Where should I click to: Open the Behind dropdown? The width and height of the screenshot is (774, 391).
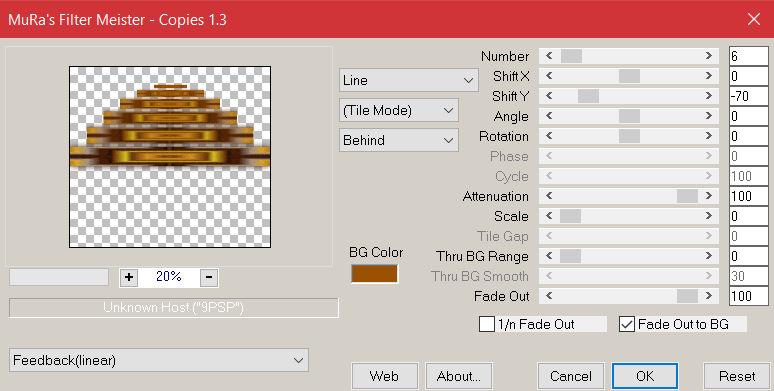(399, 140)
